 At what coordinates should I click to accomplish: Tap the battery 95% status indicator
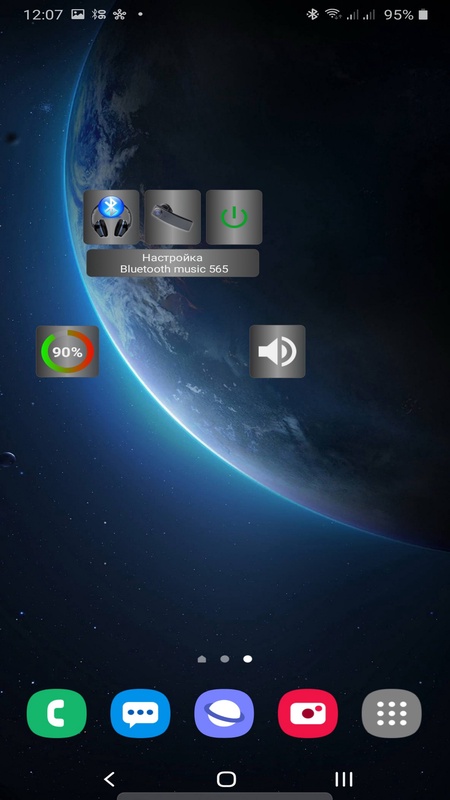tap(406, 15)
